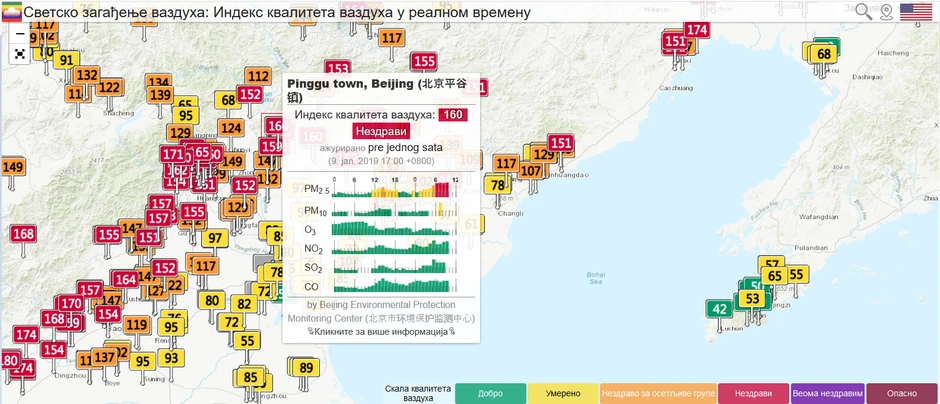Click the PM2.5 history chart
The width and height of the screenshot is (940, 404).
point(394,188)
